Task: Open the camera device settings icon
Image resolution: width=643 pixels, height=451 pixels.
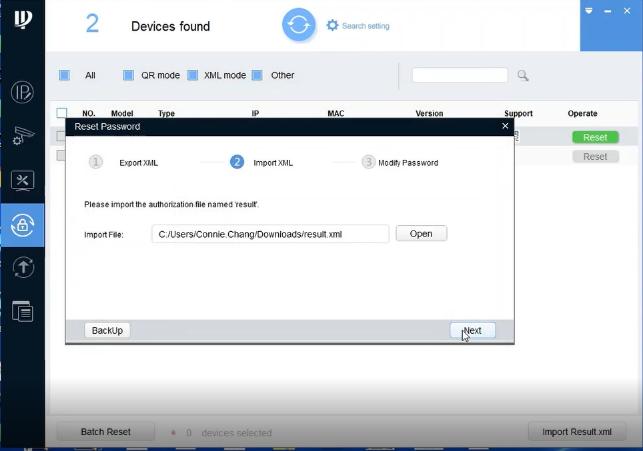Action: 22,136
